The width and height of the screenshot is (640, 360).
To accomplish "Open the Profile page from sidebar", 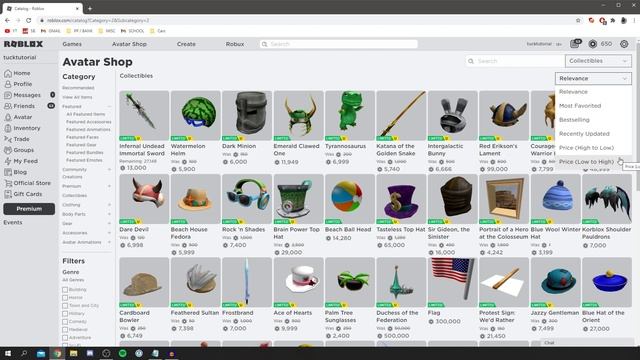I will (x=18, y=84).
